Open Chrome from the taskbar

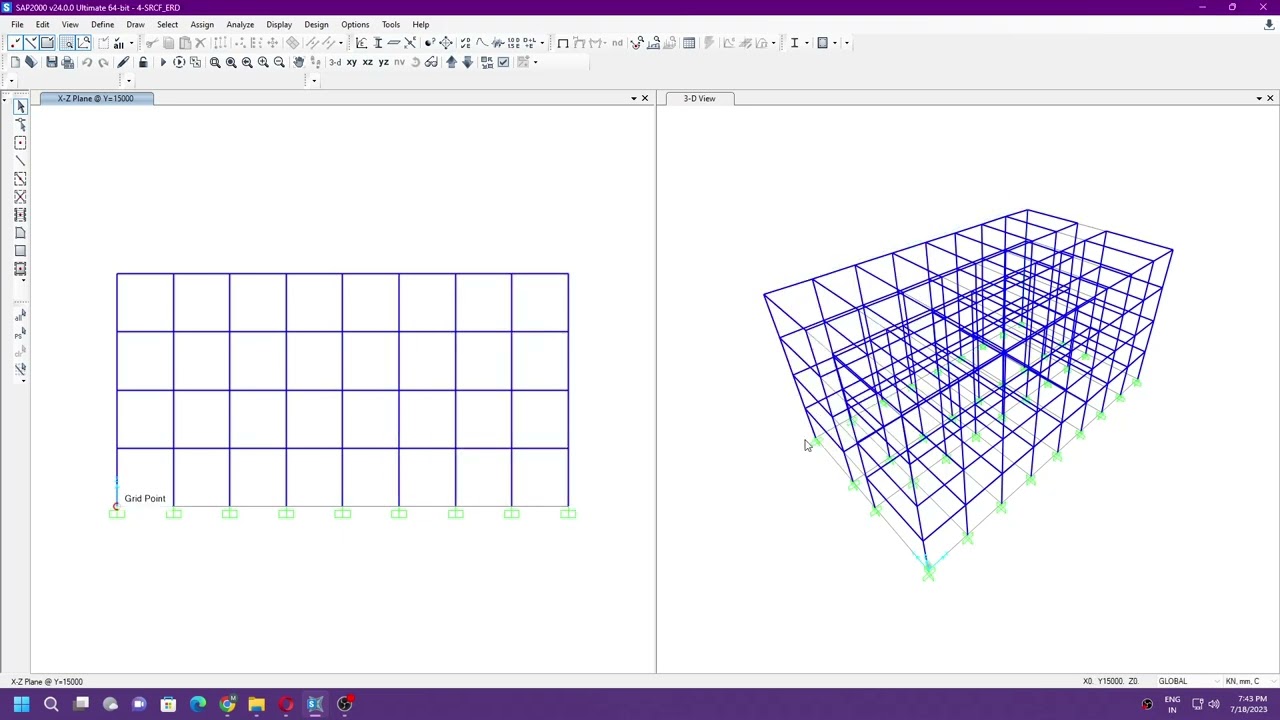click(227, 704)
